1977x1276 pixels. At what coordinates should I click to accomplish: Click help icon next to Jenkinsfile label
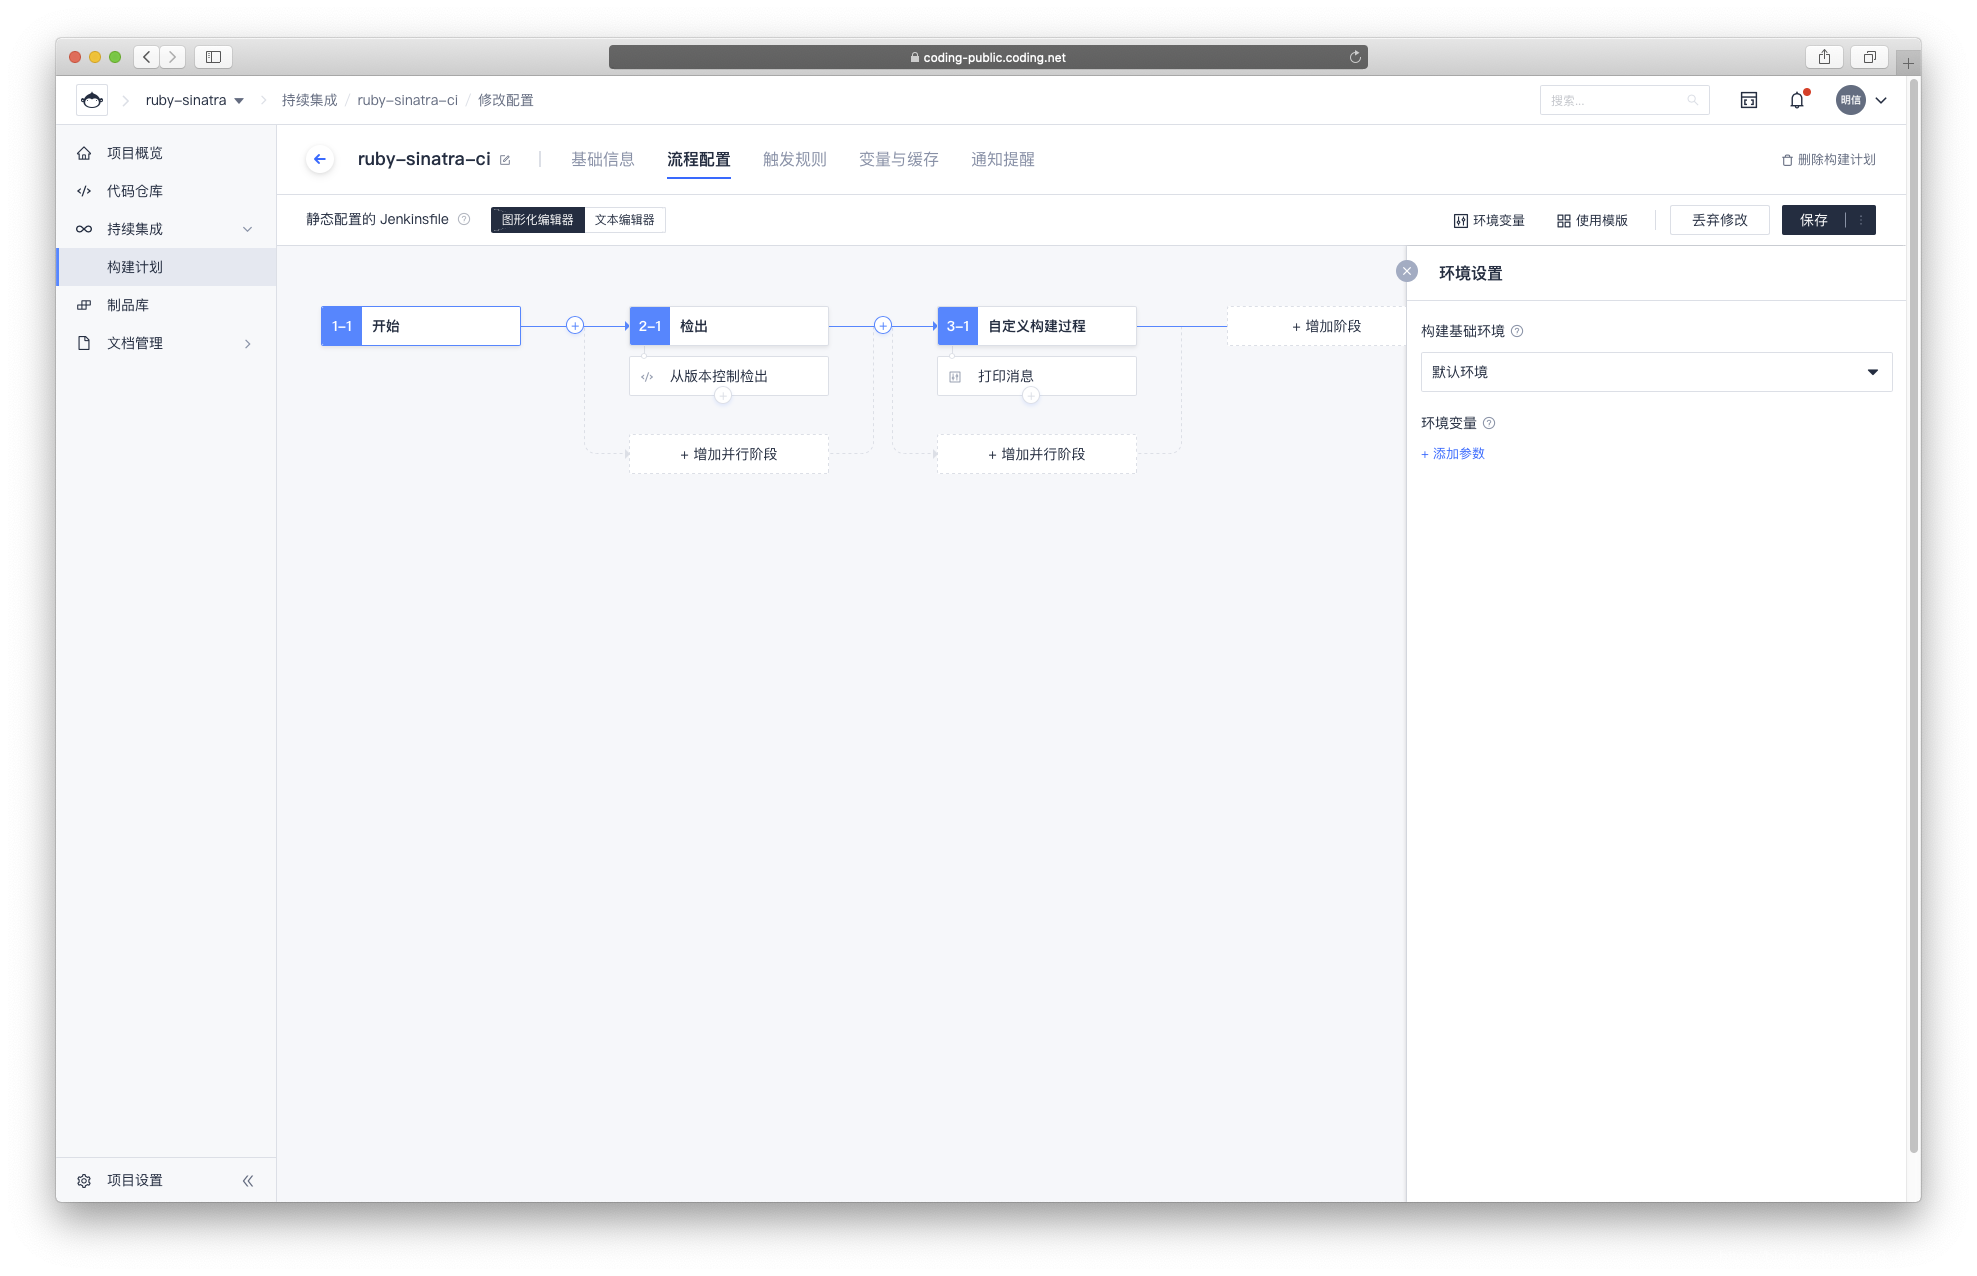click(464, 219)
